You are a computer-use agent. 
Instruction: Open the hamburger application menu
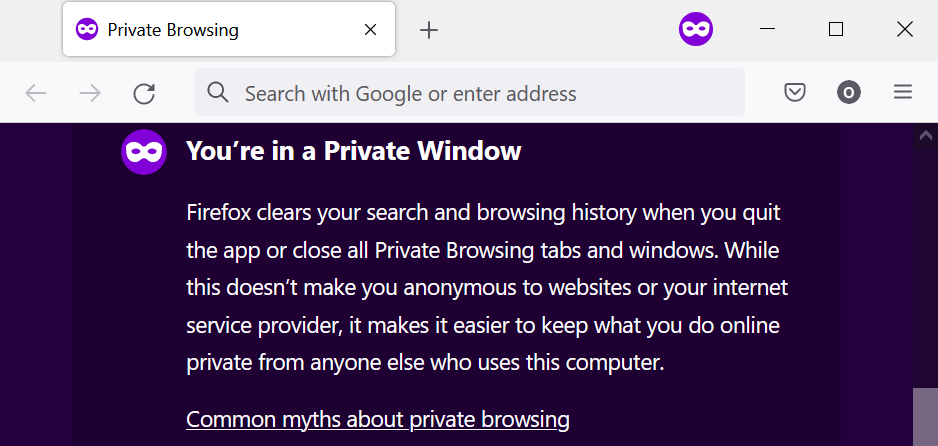[x=903, y=92]
